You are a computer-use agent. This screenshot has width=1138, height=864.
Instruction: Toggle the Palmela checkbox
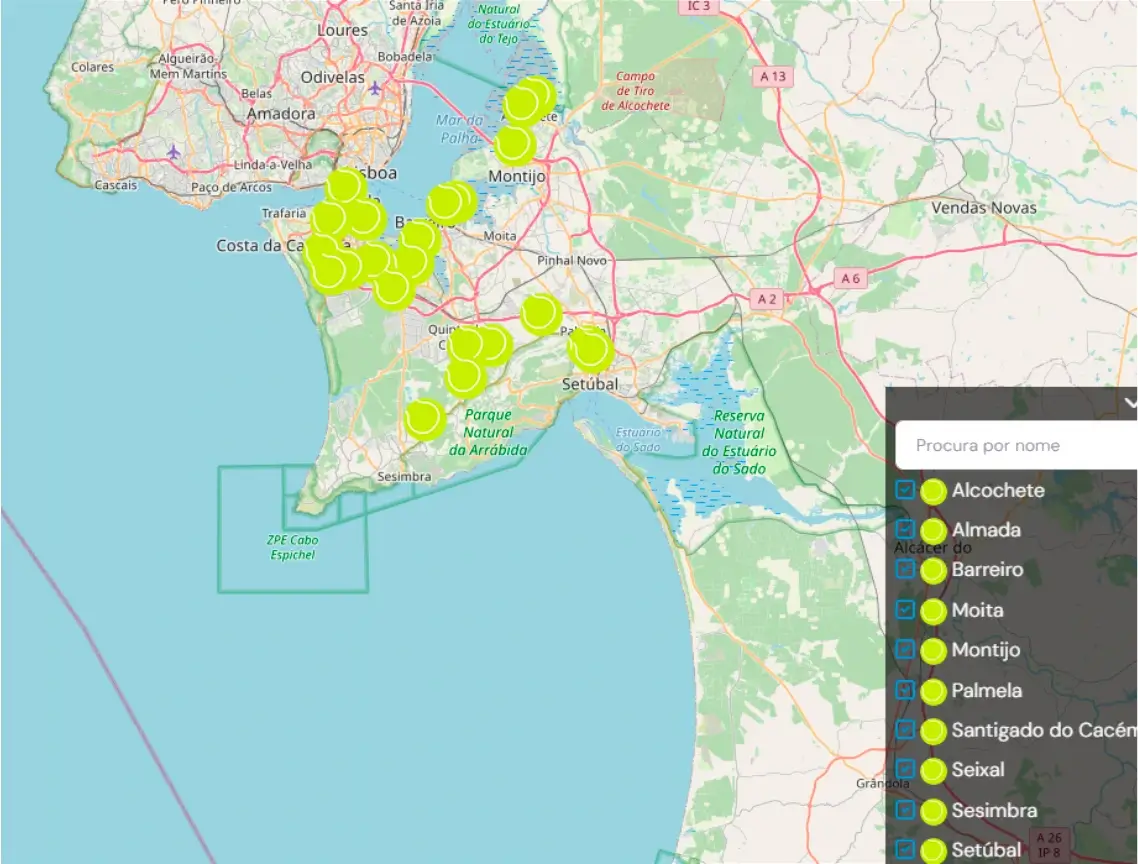tap(905, 690)
